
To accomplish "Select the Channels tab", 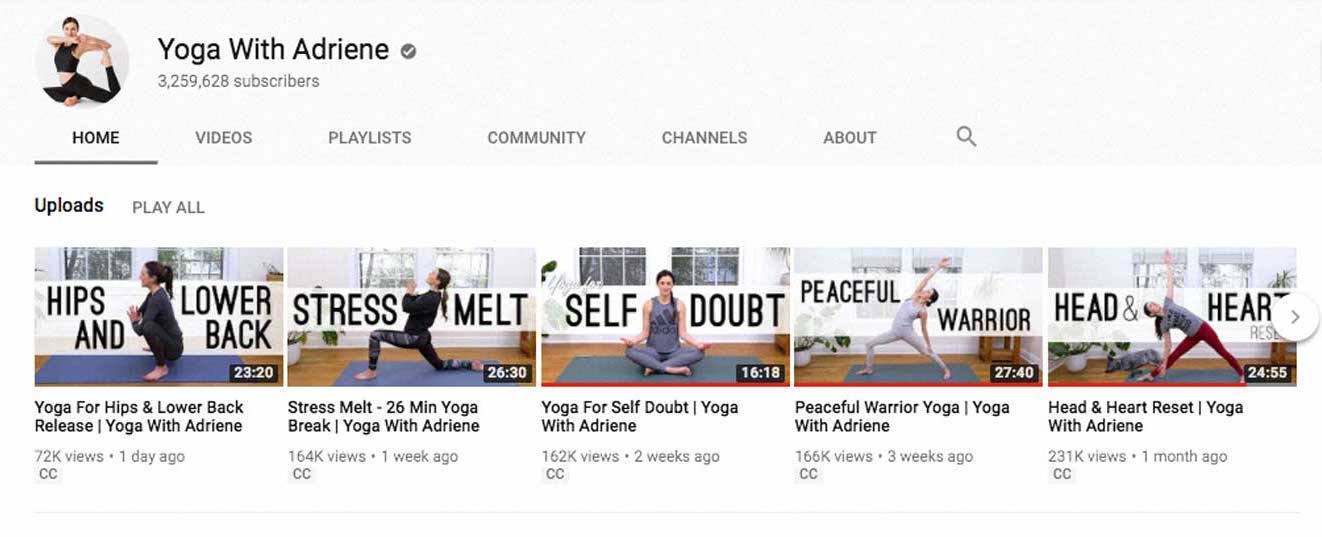I will (x=704, y=138).
